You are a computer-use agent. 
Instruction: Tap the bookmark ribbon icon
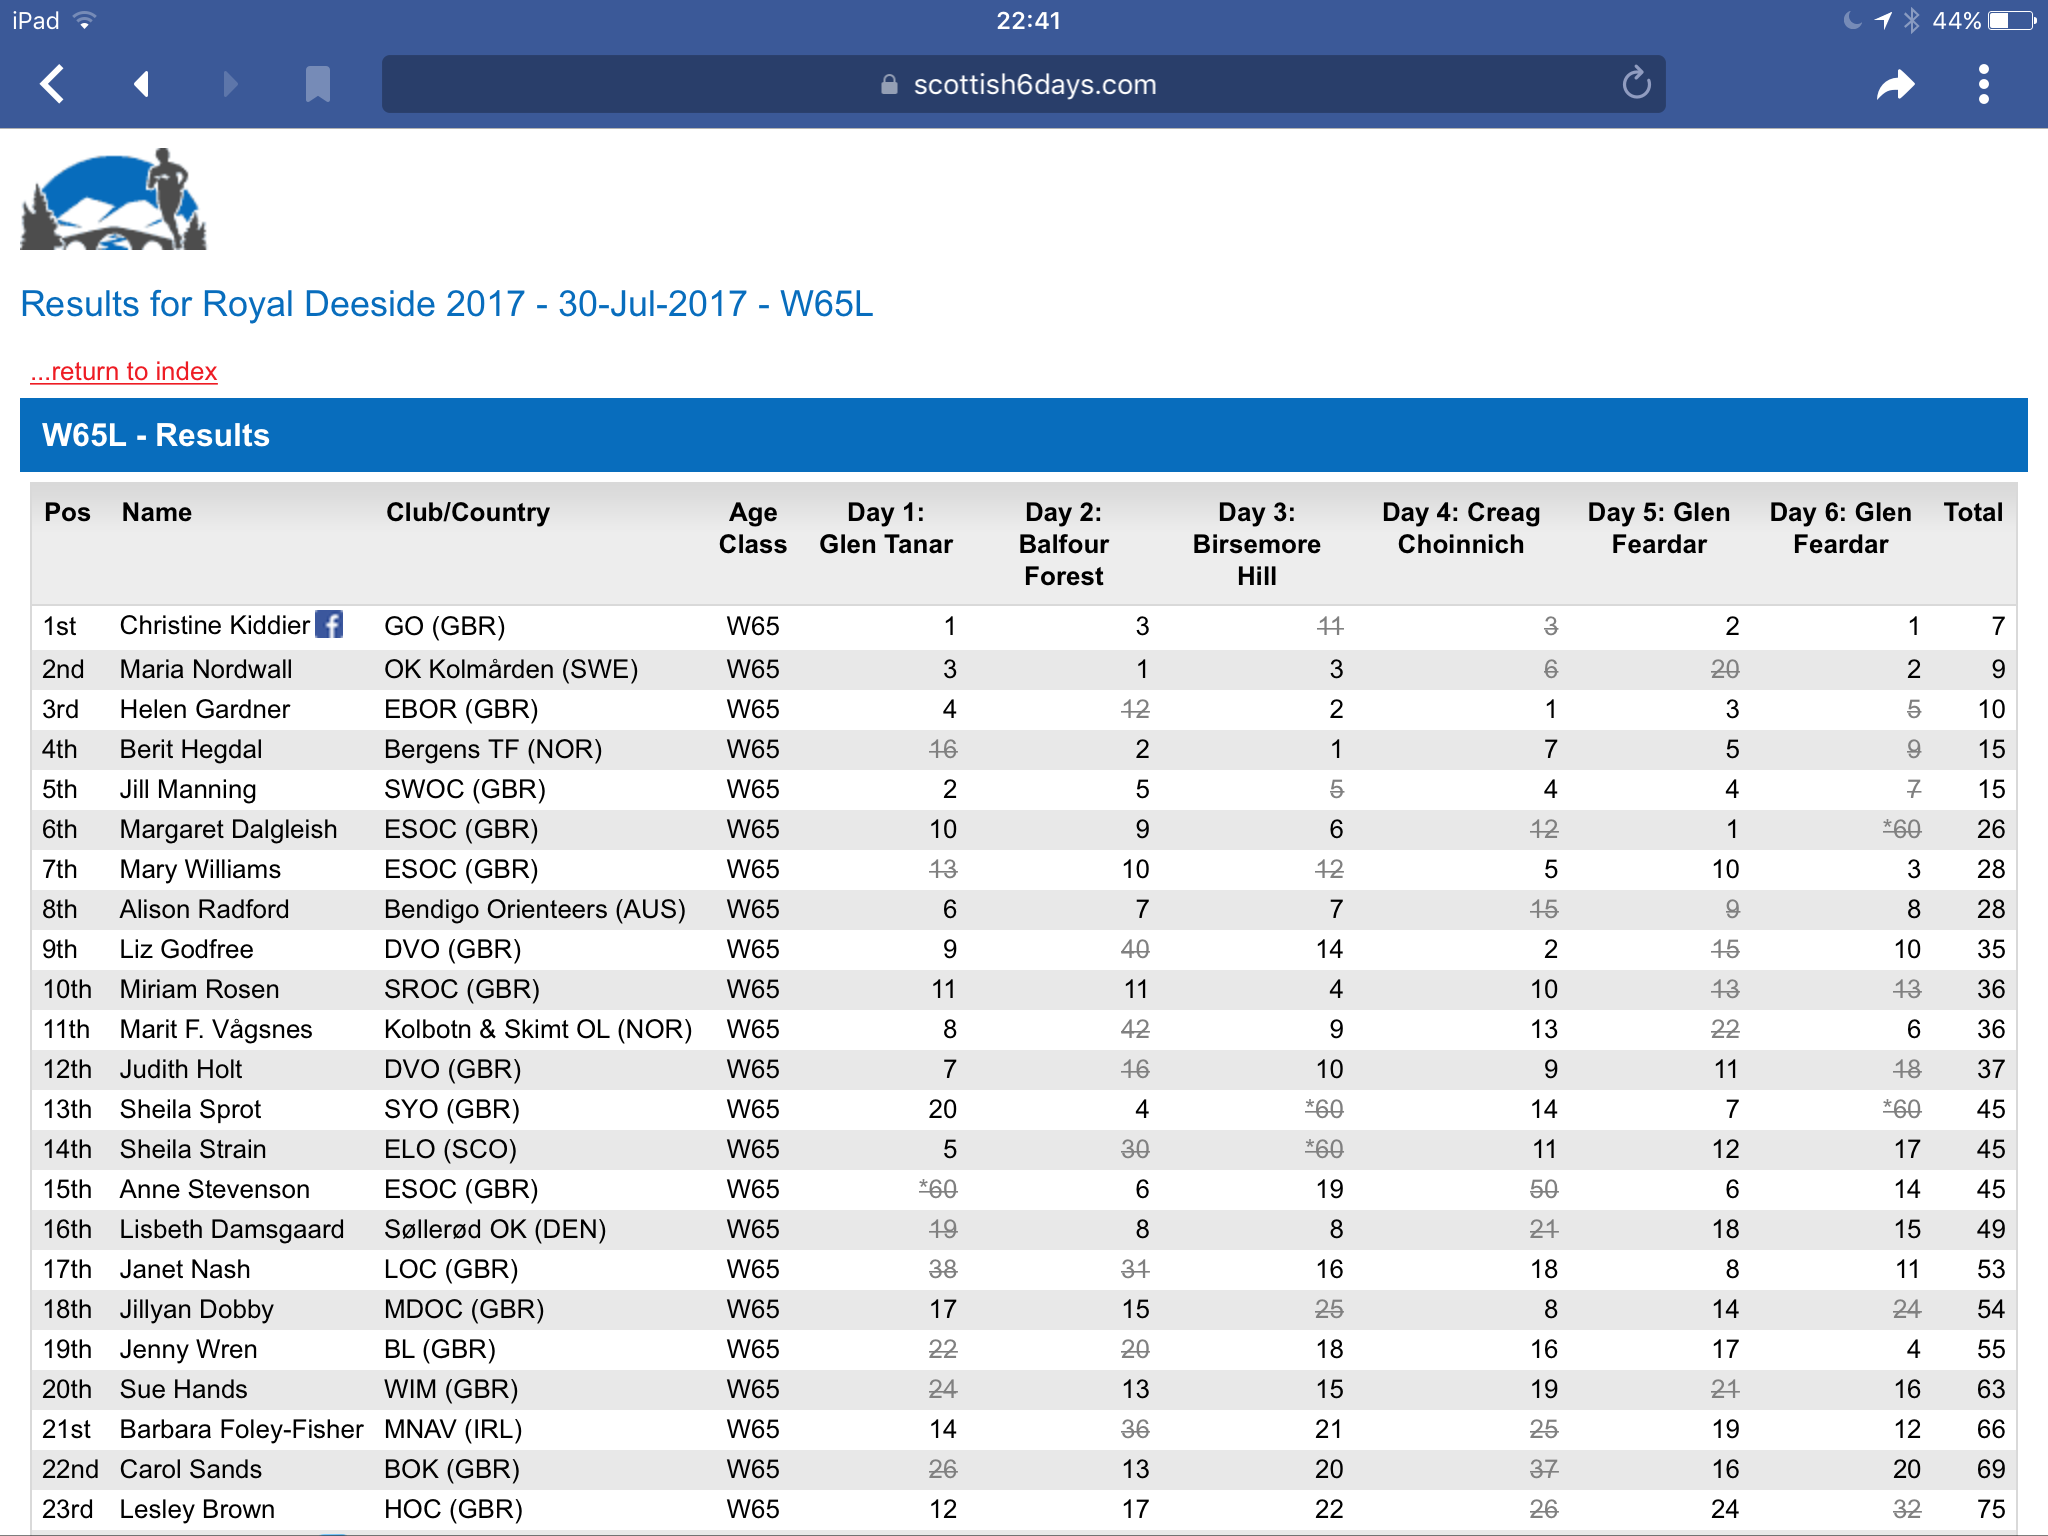pyautogui.click(x=317, y=84)
